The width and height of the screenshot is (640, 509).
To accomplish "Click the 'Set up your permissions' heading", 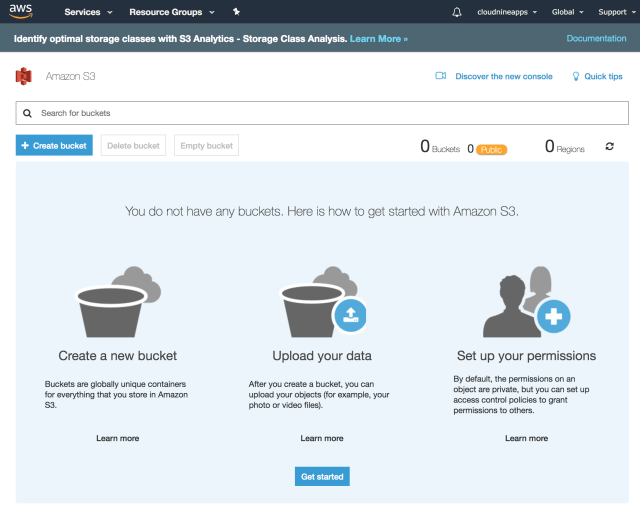I will 527,356.
